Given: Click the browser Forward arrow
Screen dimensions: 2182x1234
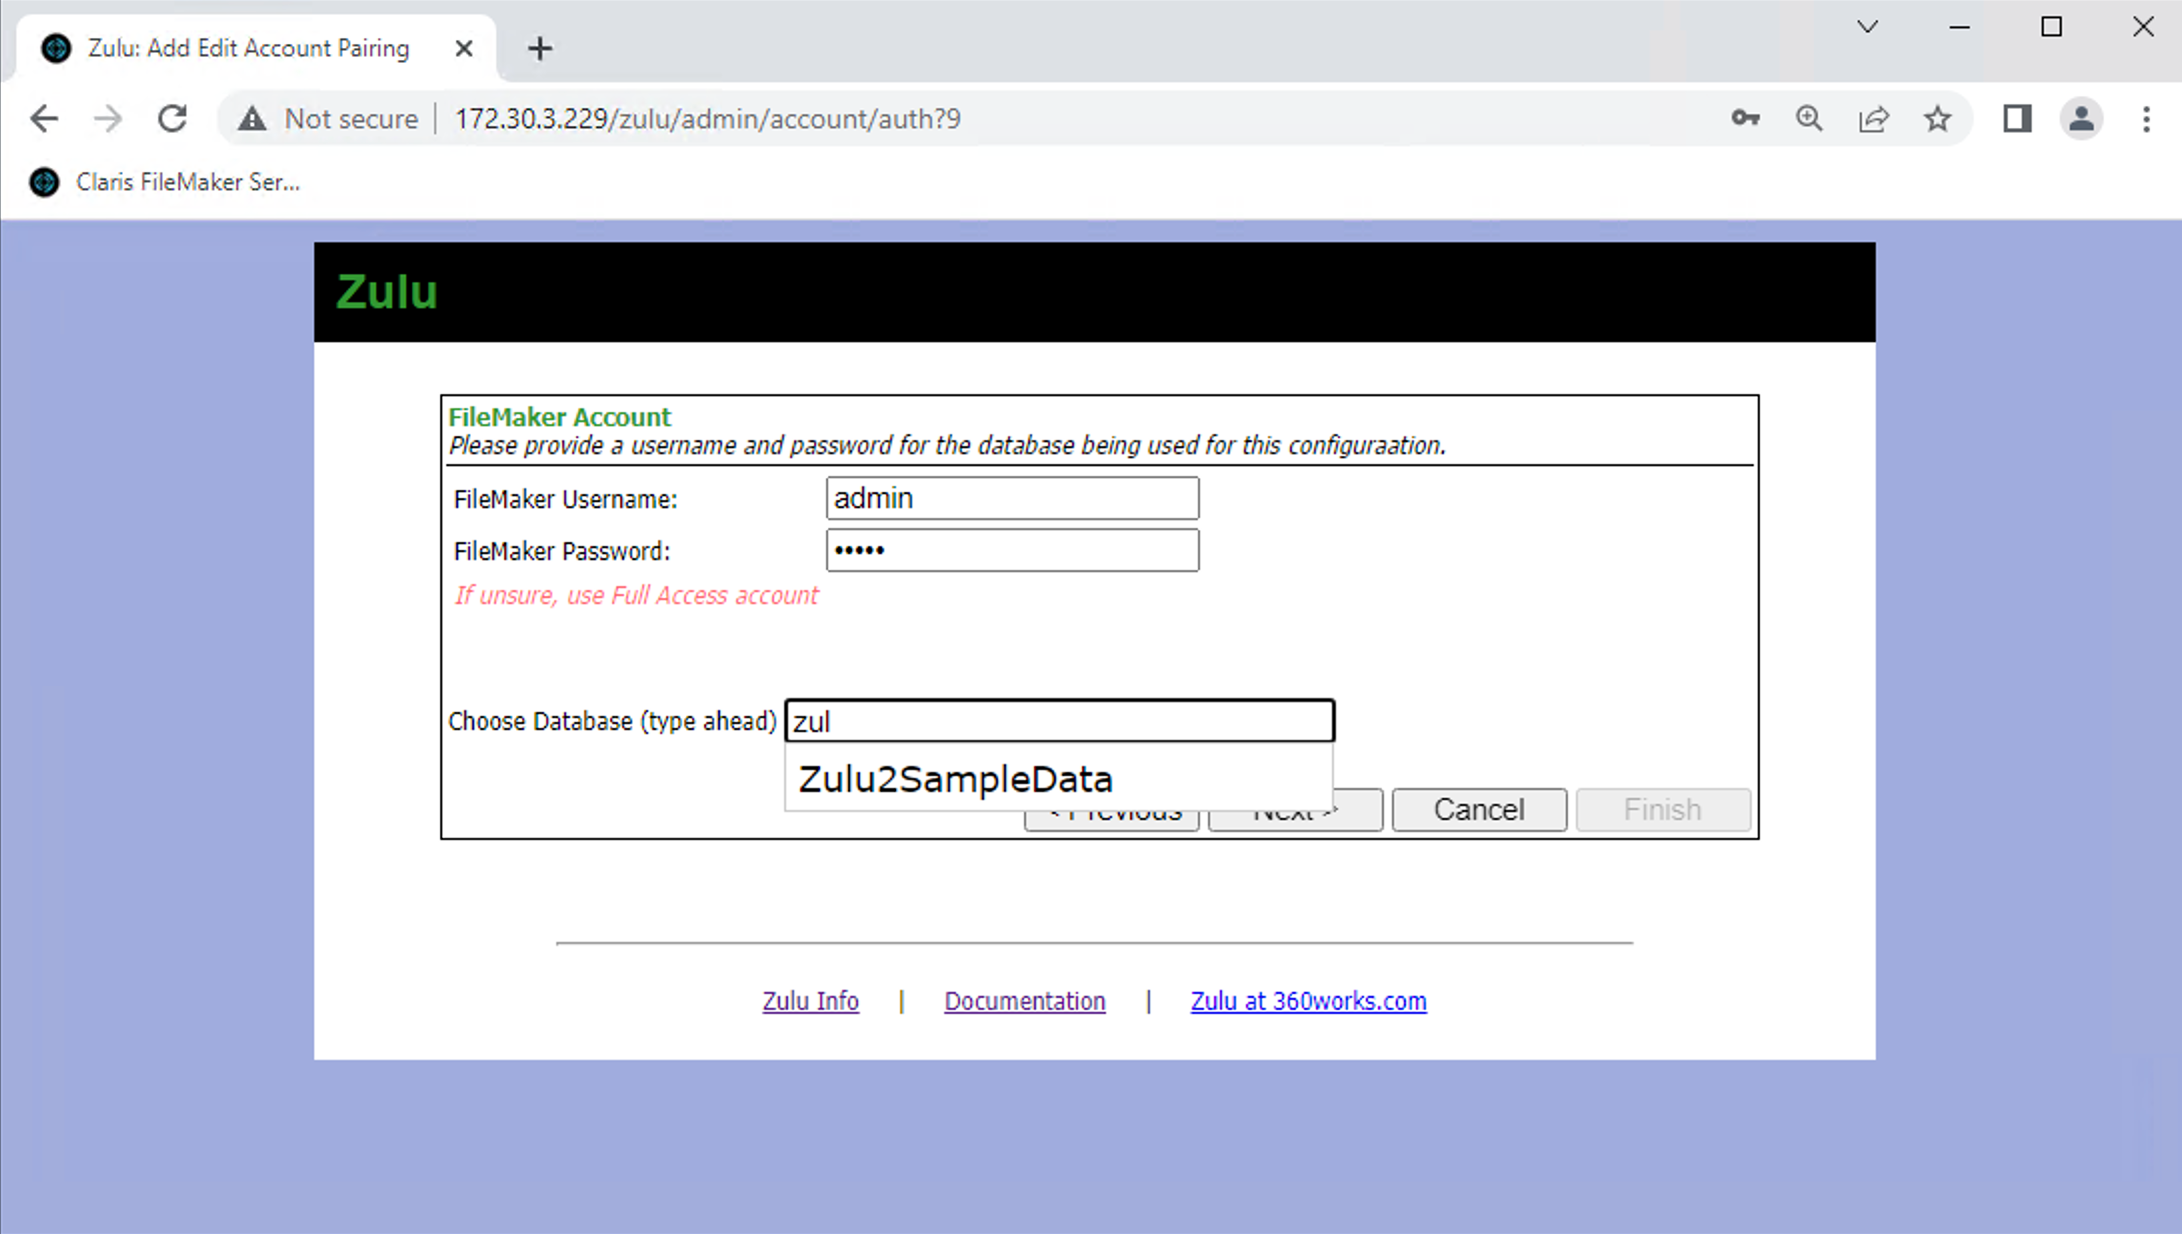Looking at the screenshot, I should pos(108,119).
